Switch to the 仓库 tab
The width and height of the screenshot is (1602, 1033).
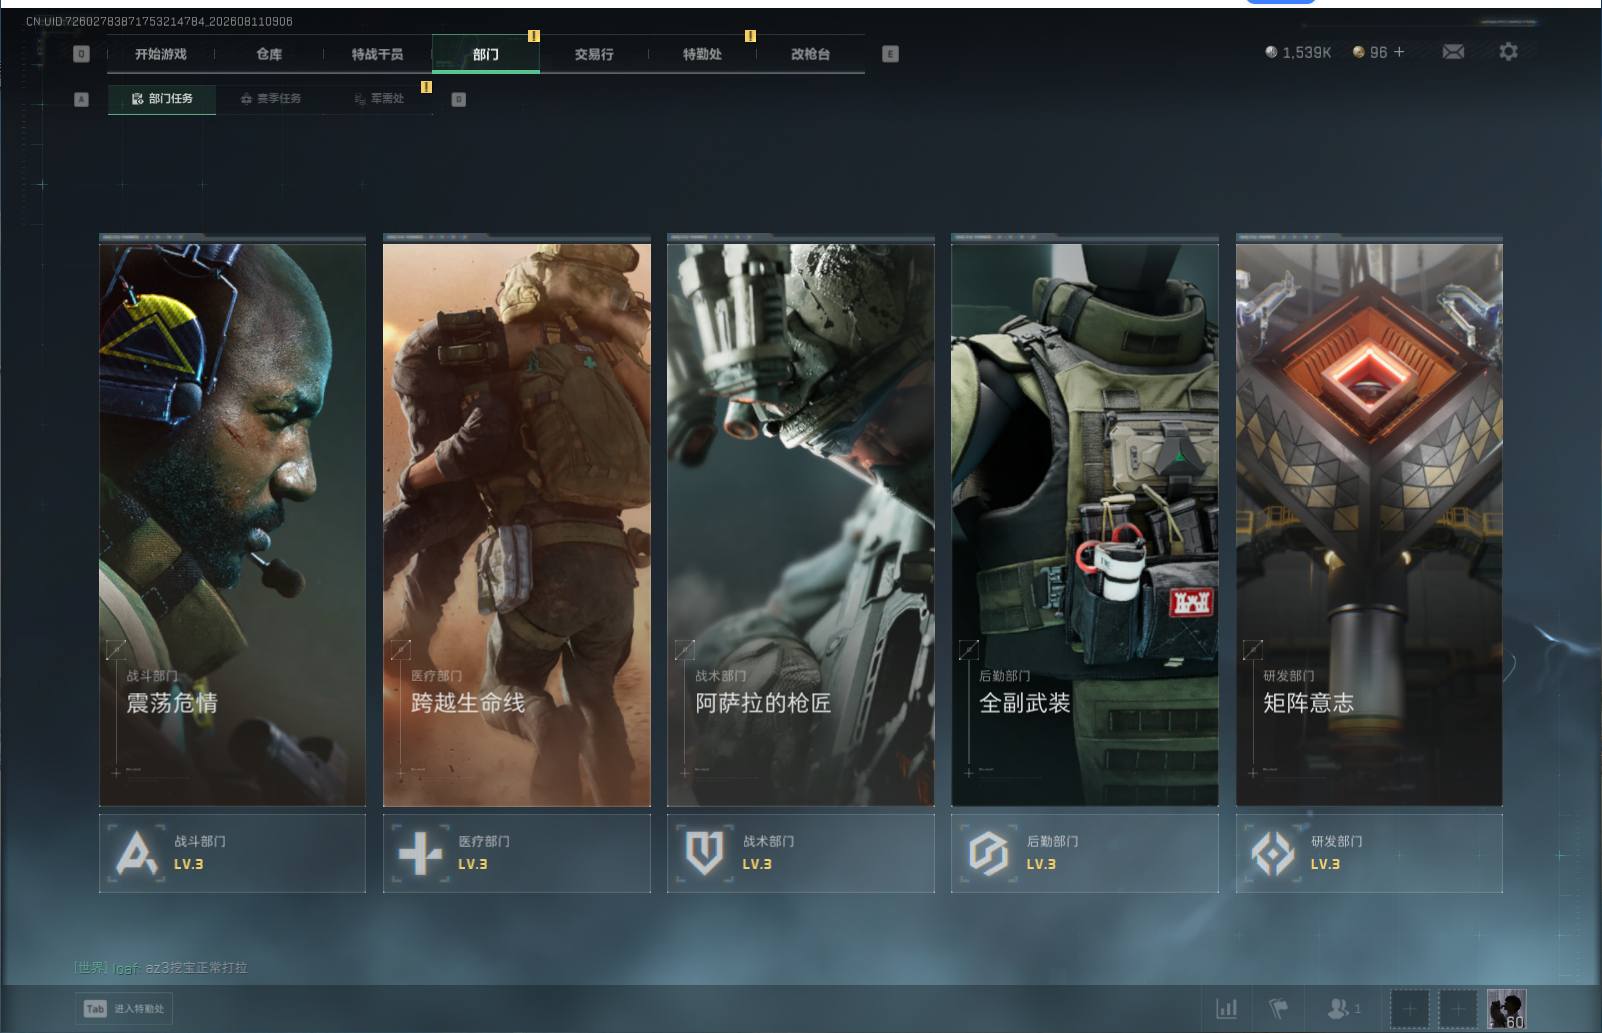pyautogui.click(x=269, y=54)
